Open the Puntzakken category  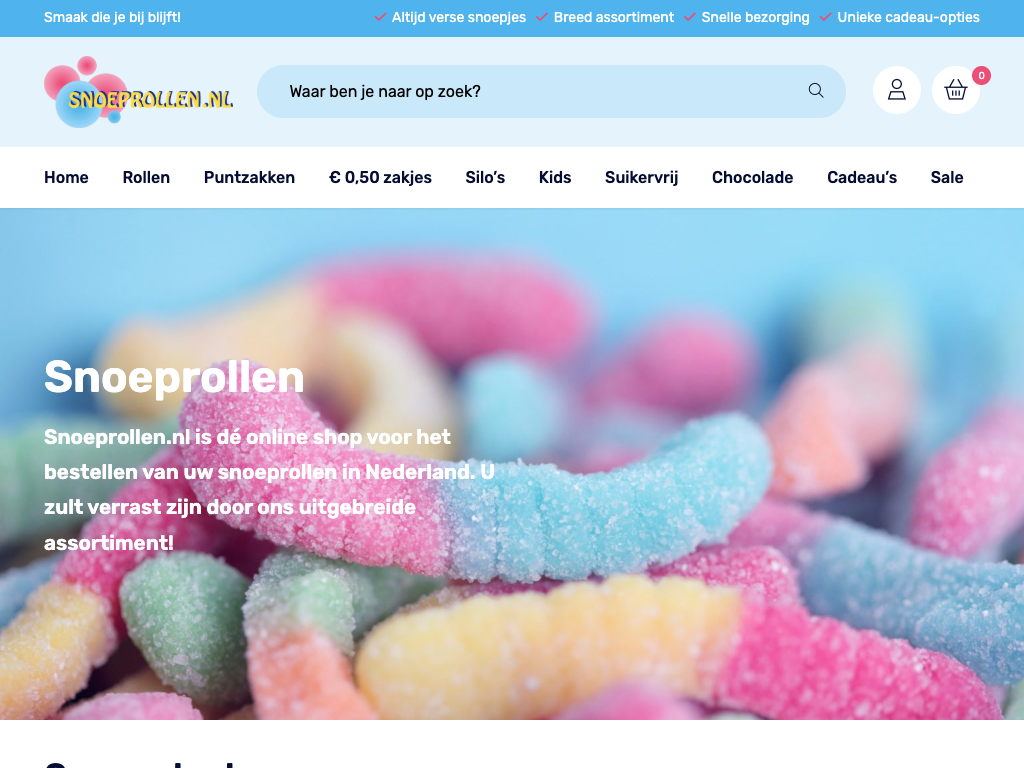tap(249, 178)
